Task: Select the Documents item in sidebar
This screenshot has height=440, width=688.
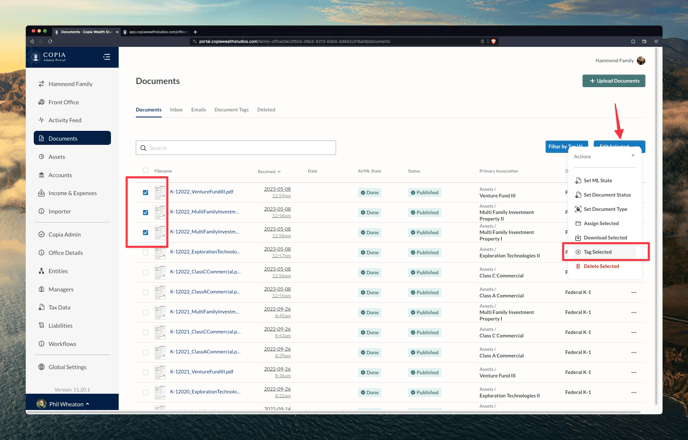Action: point(72,138)
